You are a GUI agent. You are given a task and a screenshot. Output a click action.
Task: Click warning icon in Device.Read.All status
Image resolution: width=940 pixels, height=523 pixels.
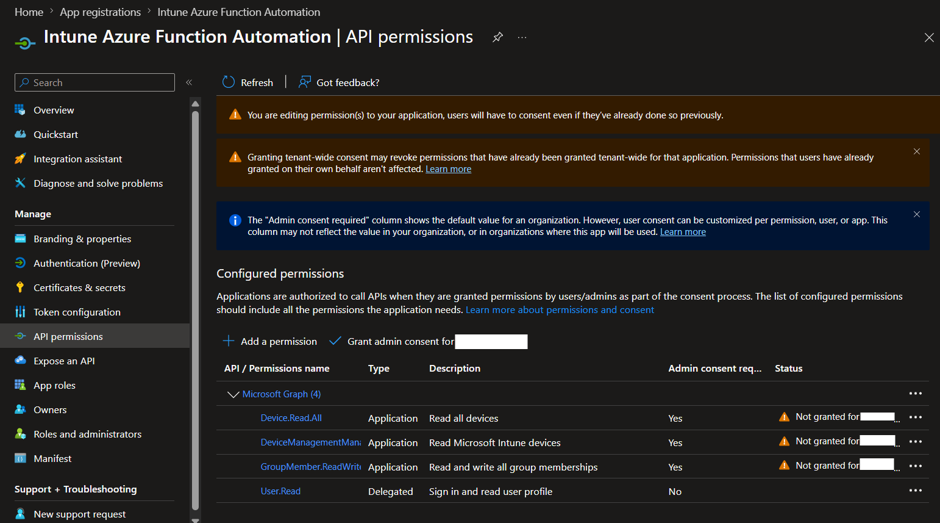coord(784,417)
